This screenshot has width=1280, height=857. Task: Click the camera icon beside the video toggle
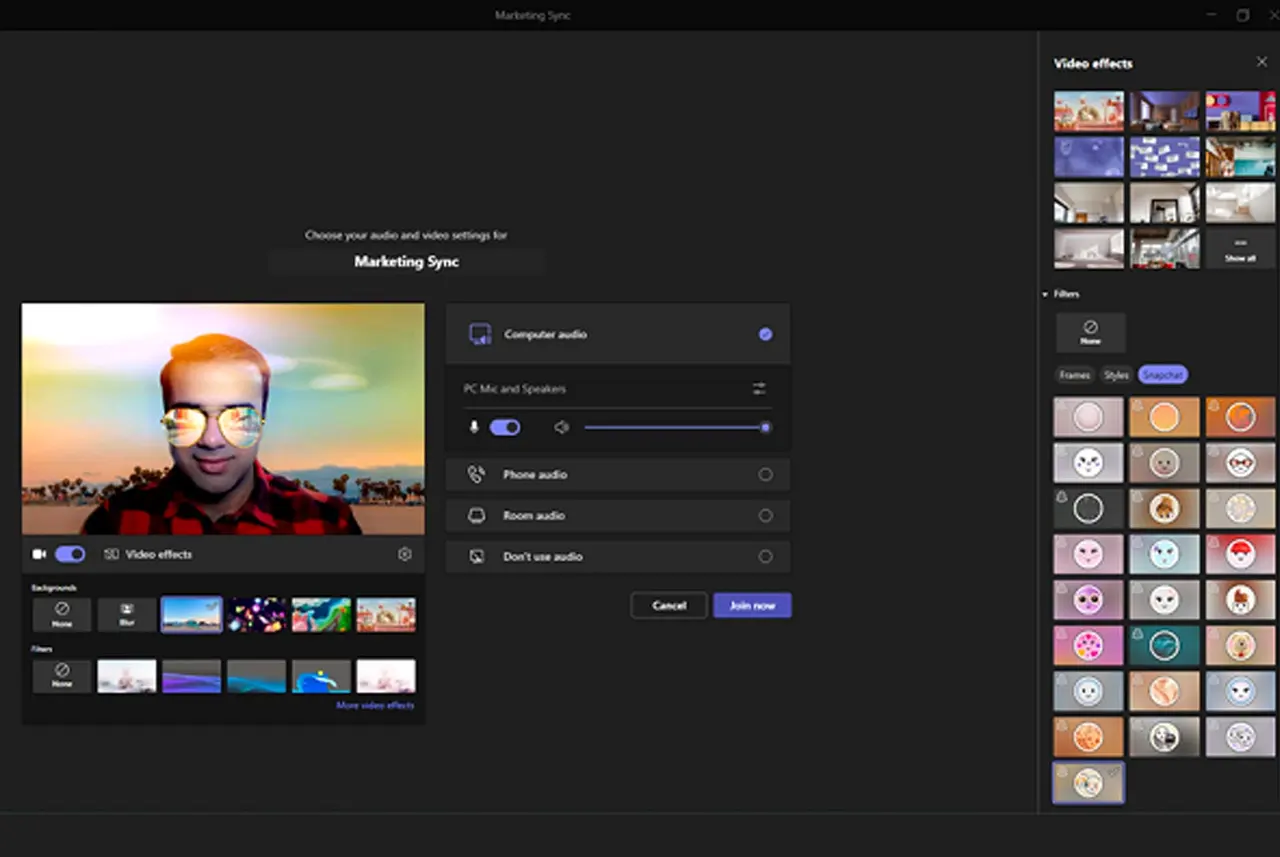40,554
